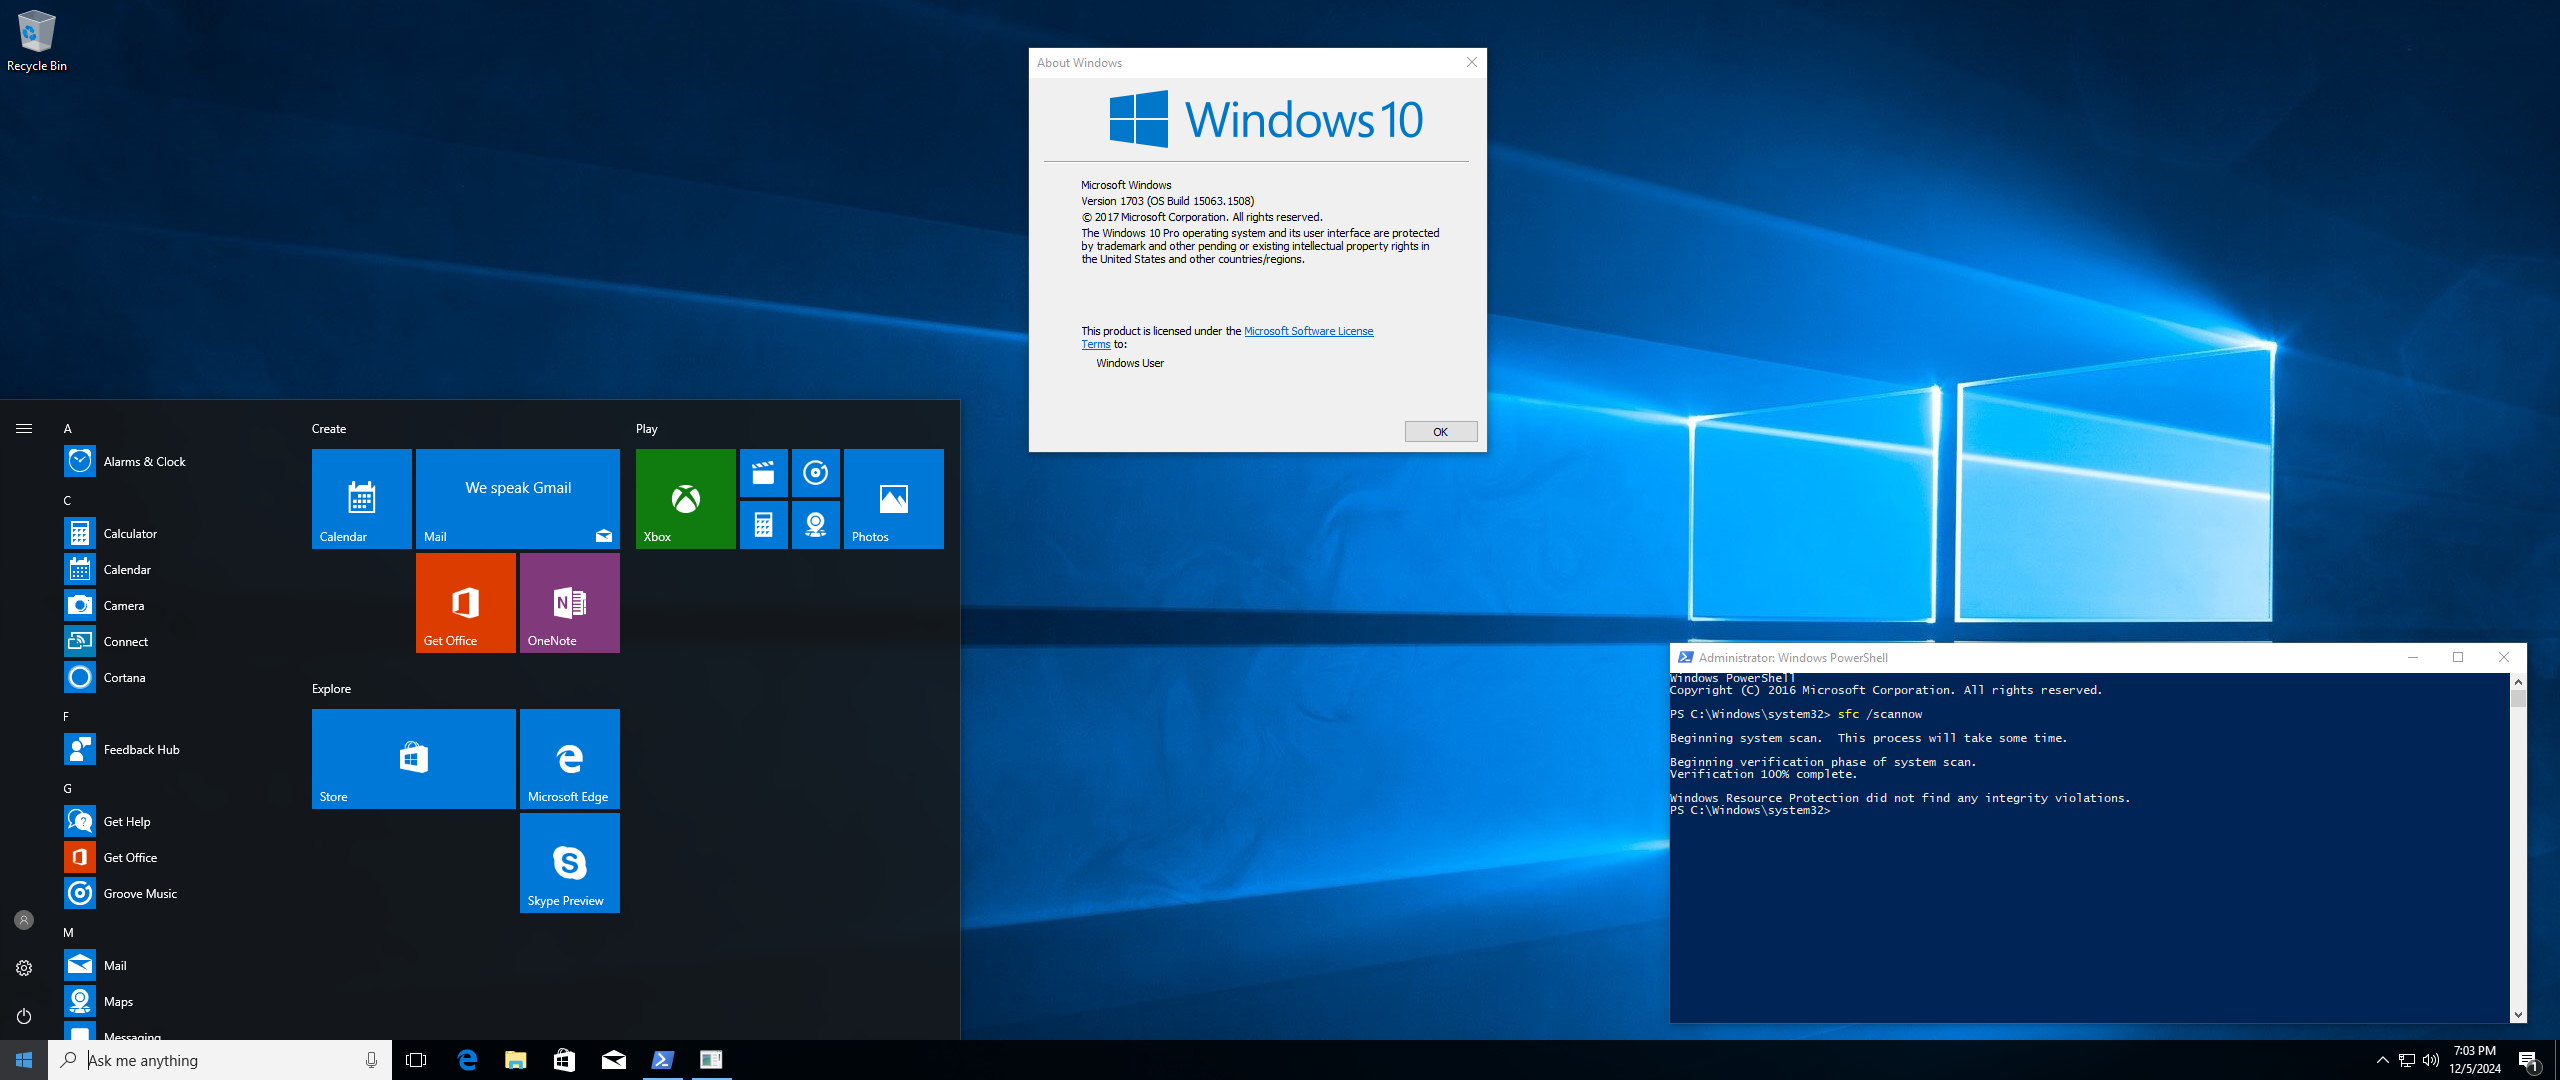This screenshot has height=1080, width=2560.
Task: Open File Explorer from the taskbar
Action: click(x=516, y=1060)
